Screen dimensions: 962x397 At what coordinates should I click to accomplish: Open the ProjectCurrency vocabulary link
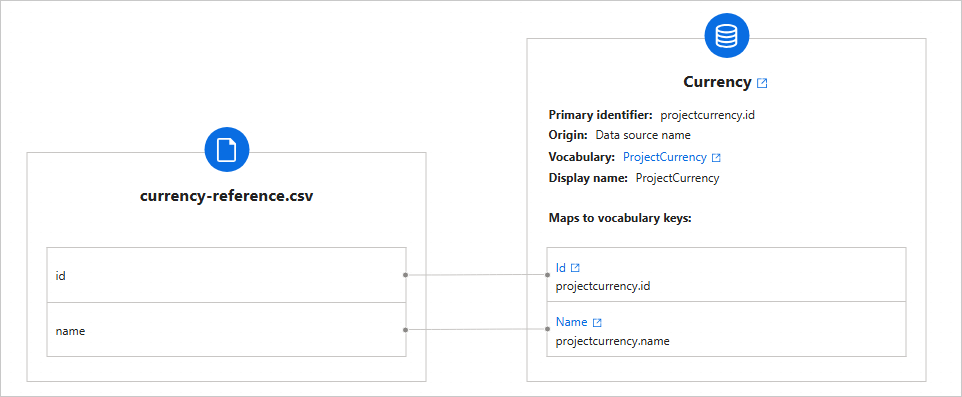click(x=664, y=157)
